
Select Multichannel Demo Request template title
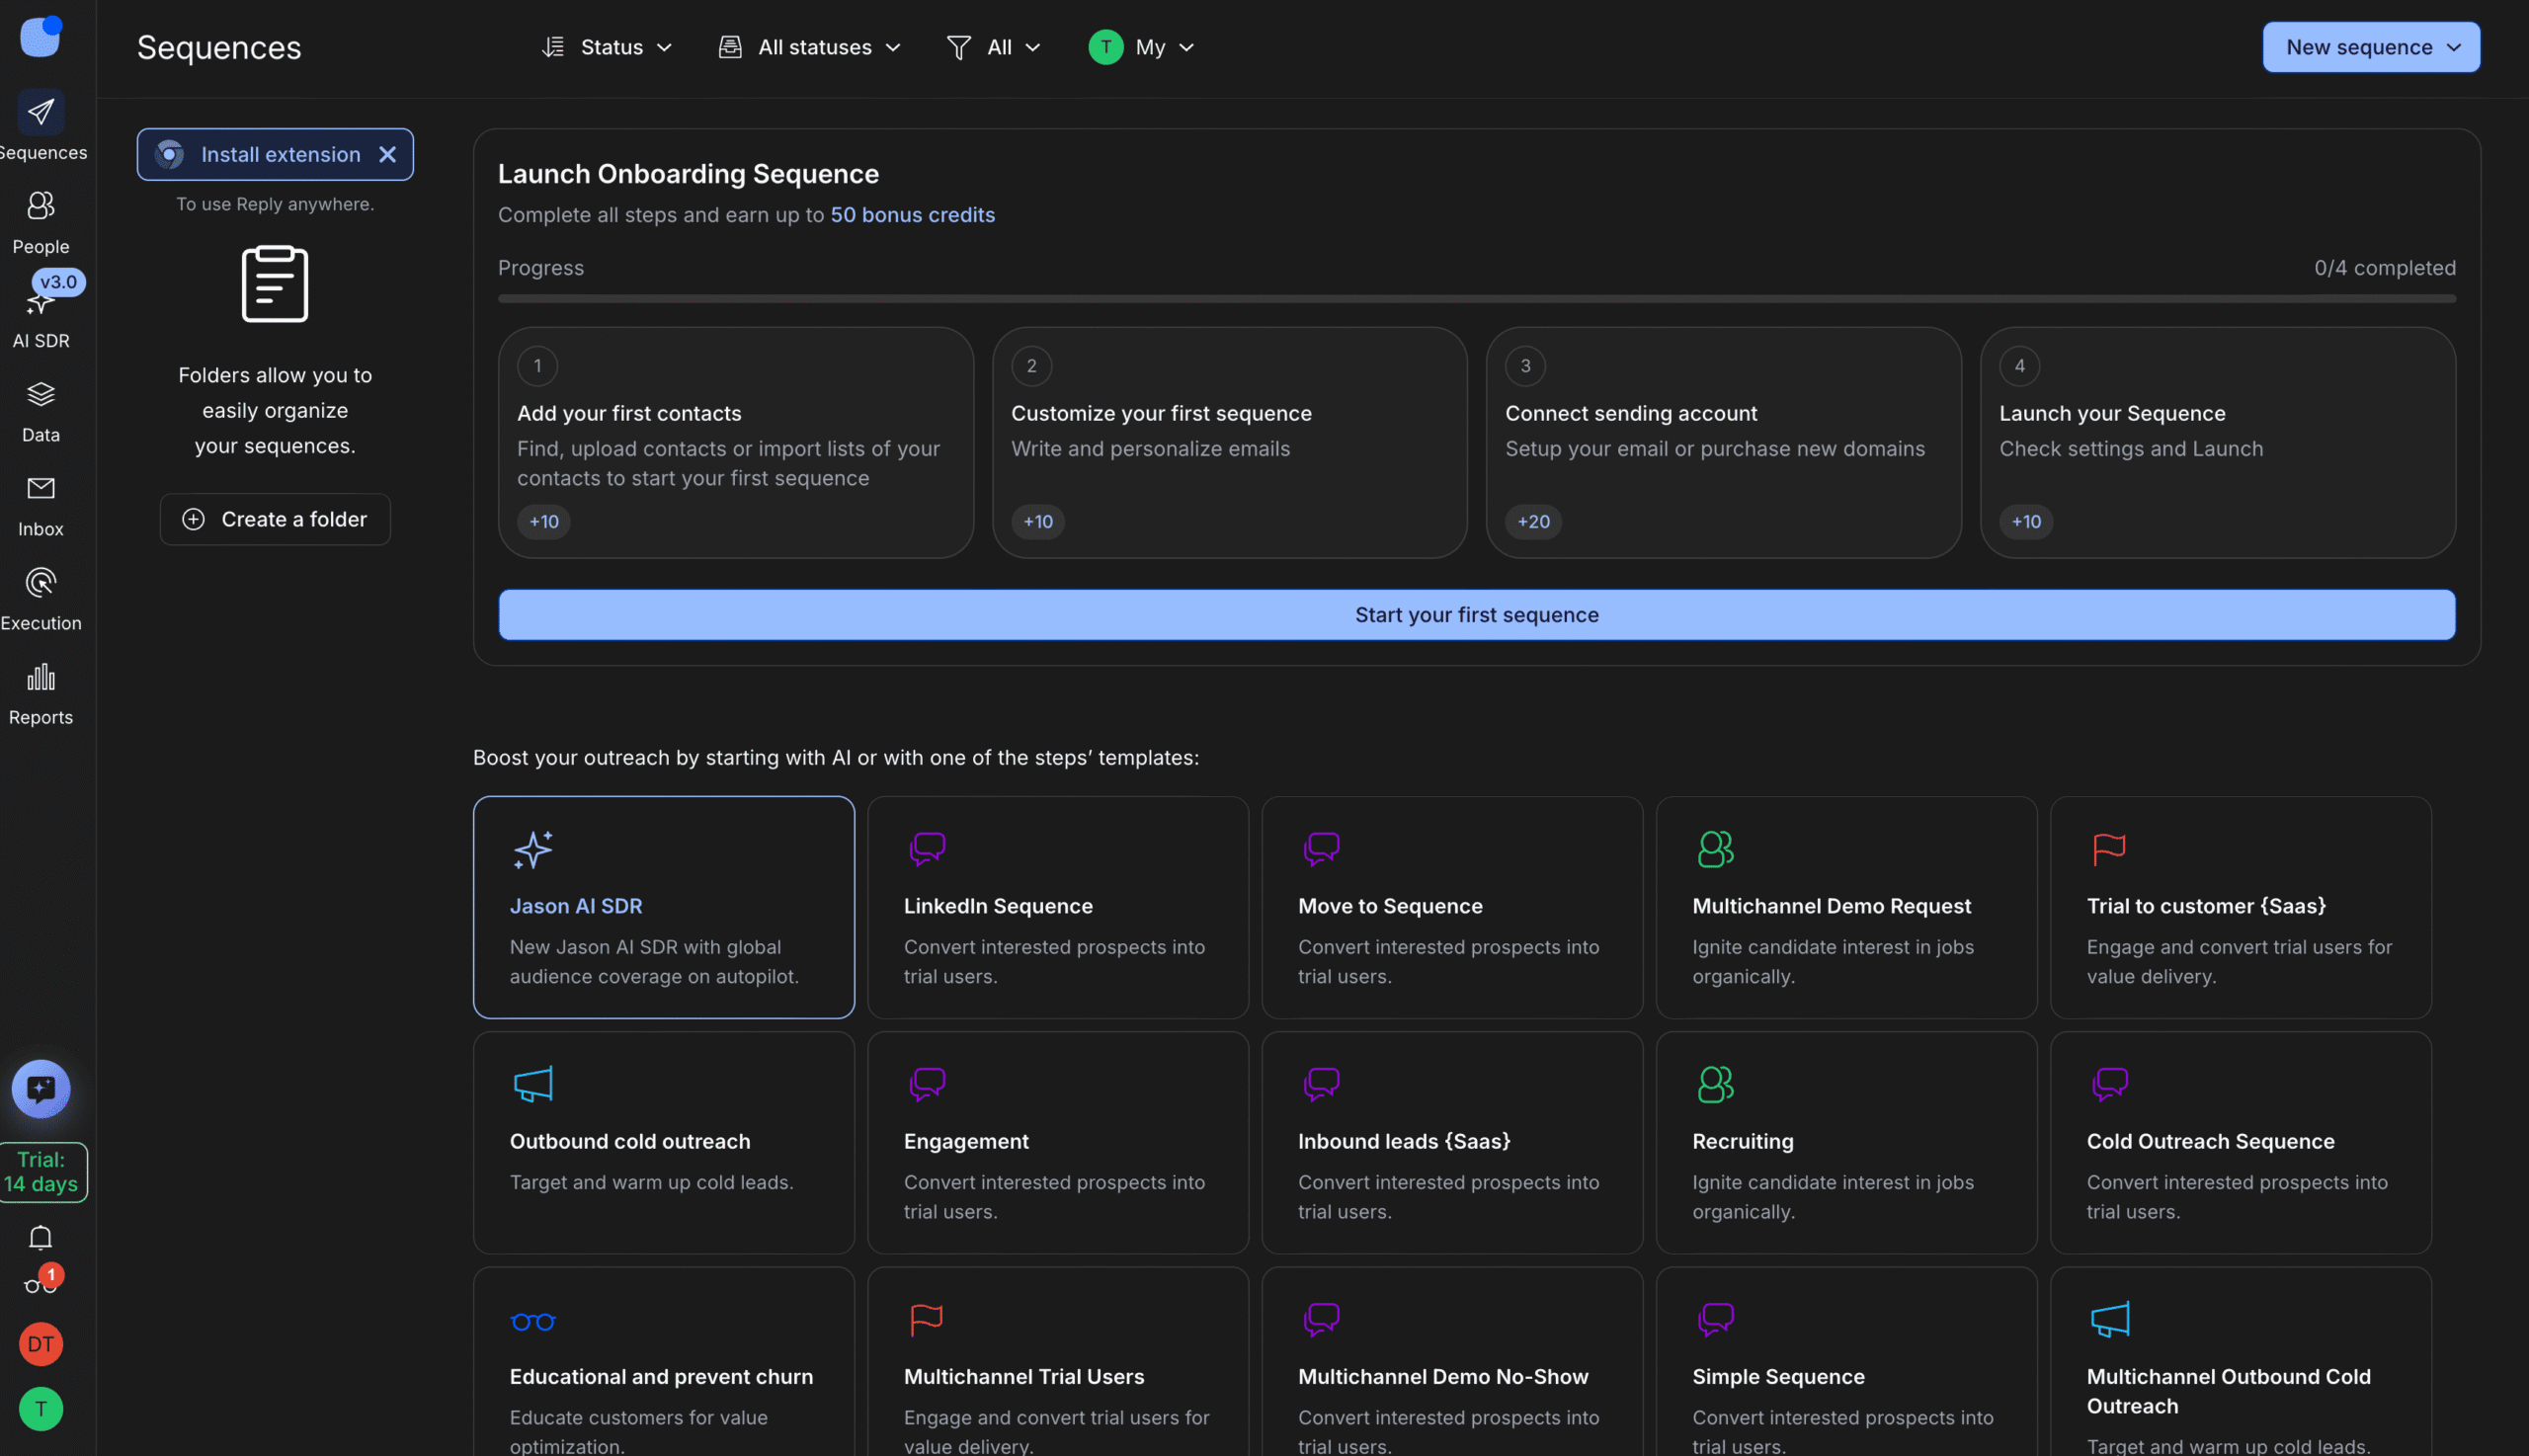coord(1831,906)
